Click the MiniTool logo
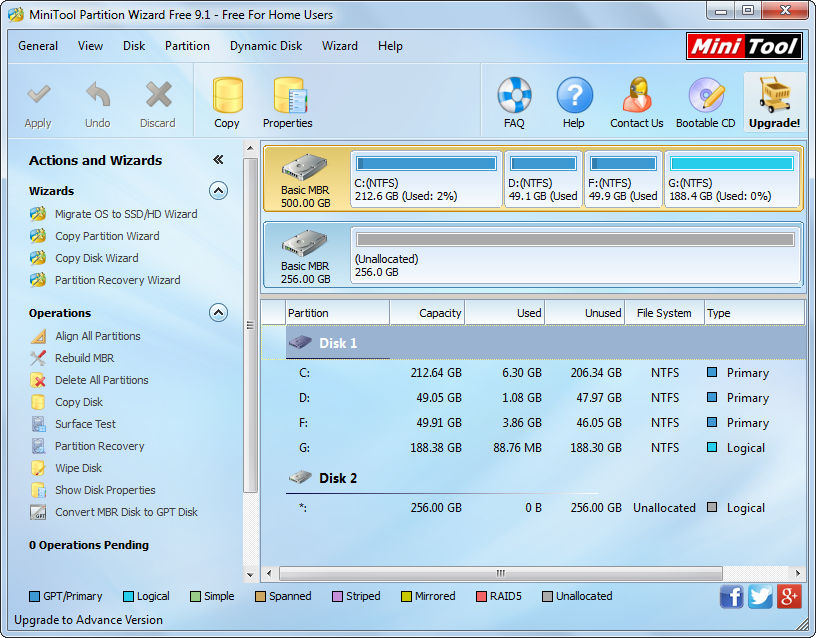816x638 pixels. (744, 46)
